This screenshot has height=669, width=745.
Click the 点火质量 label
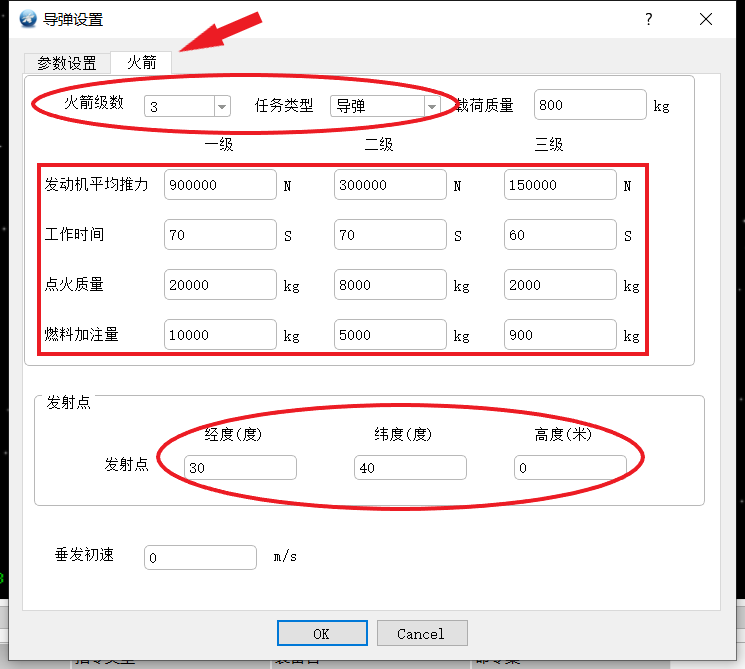pyautogui.click(x=74, y=284)
